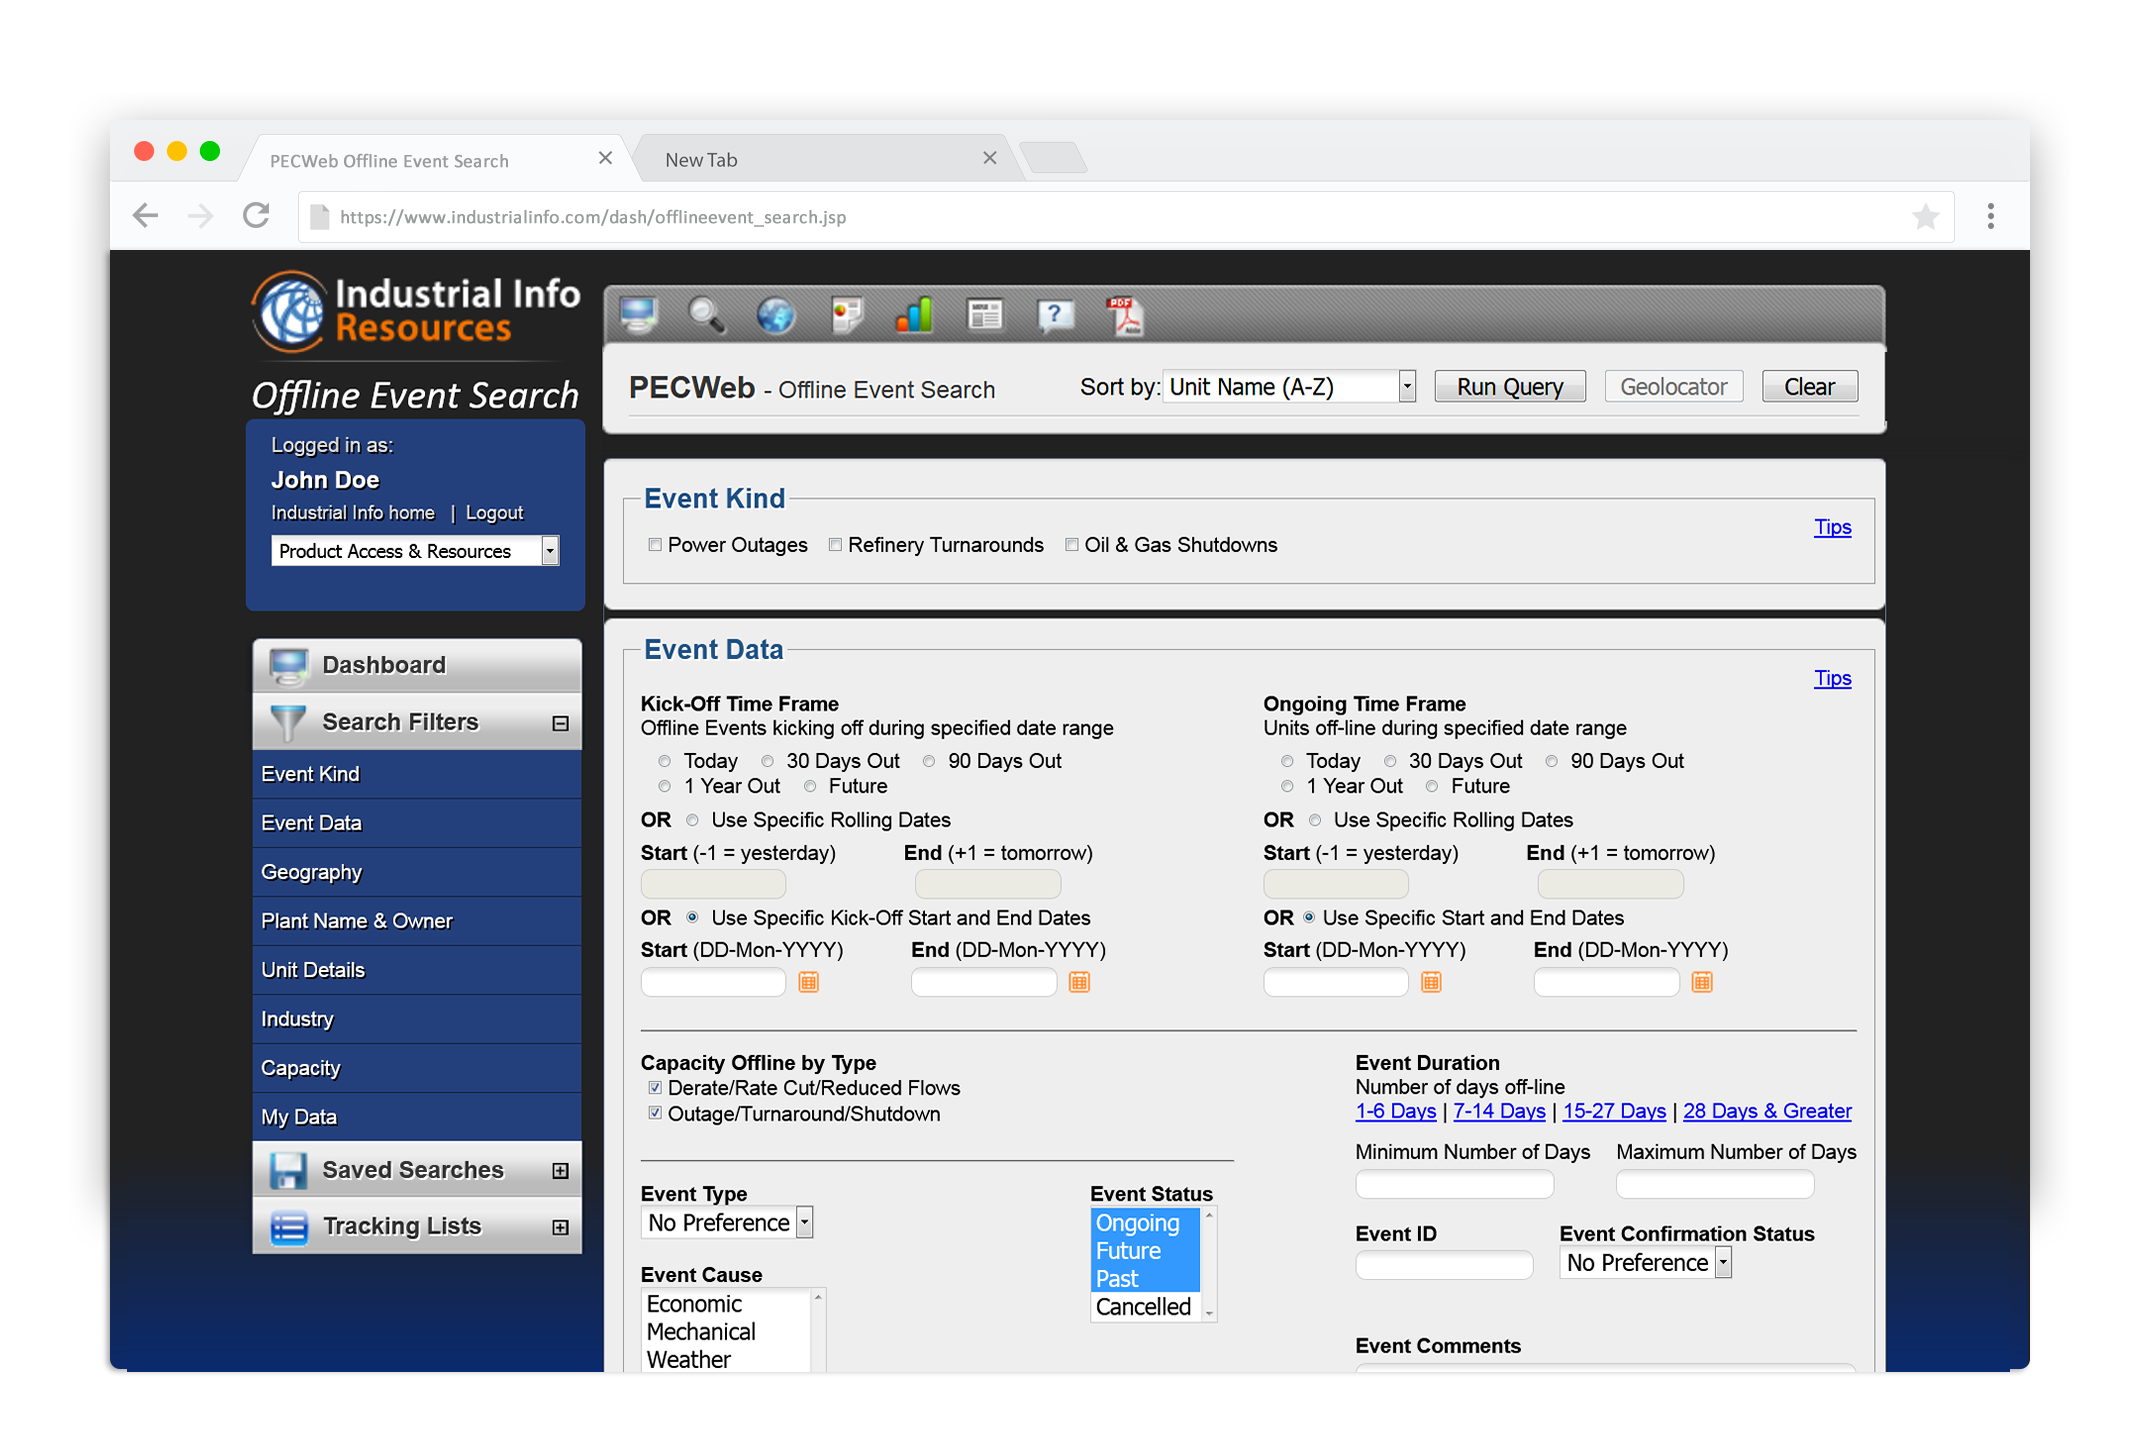This screenshot has width=2146, height=1455.
Task: Click Kick-Off Start DD-Mon-YYYY field
Action: (x=713, y=982)
